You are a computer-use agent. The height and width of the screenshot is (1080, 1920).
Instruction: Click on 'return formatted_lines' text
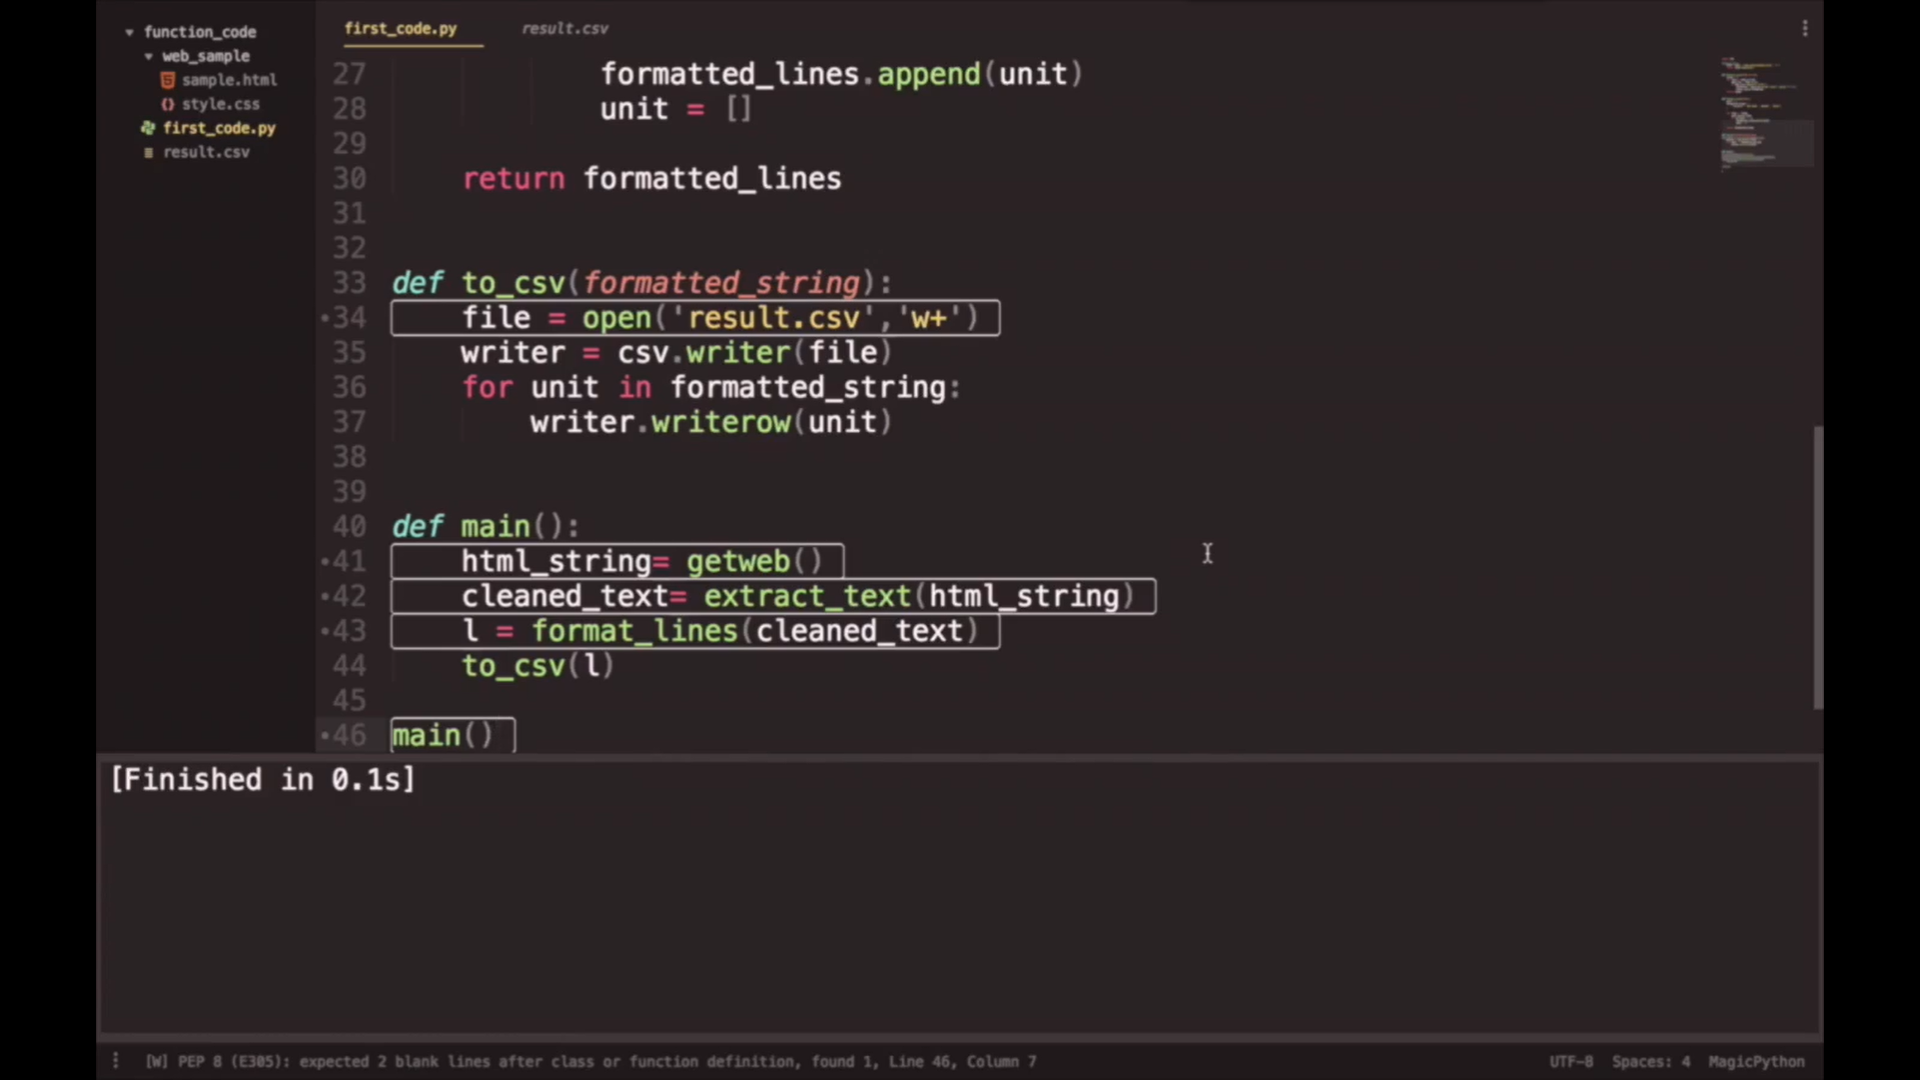651,179
